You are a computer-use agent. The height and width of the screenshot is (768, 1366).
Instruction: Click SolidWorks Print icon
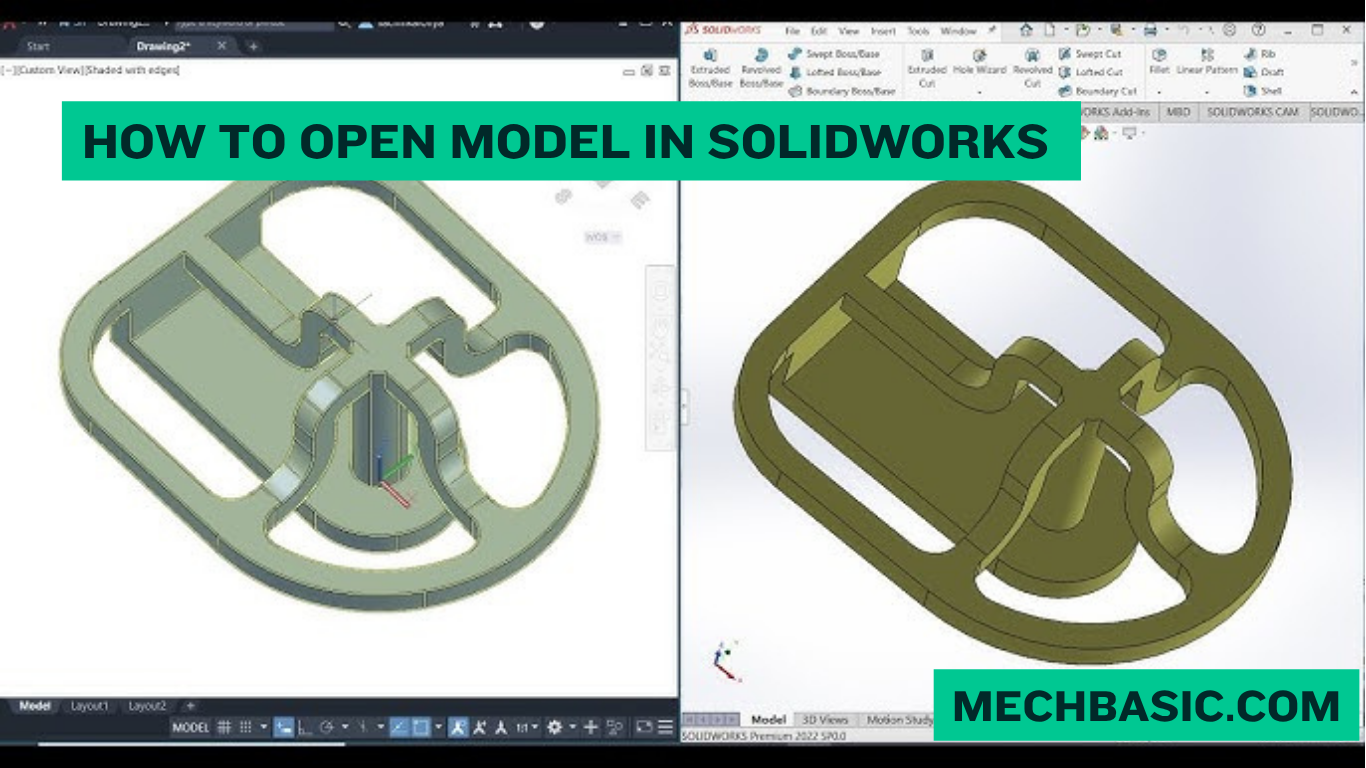(x=1150, y=30)
